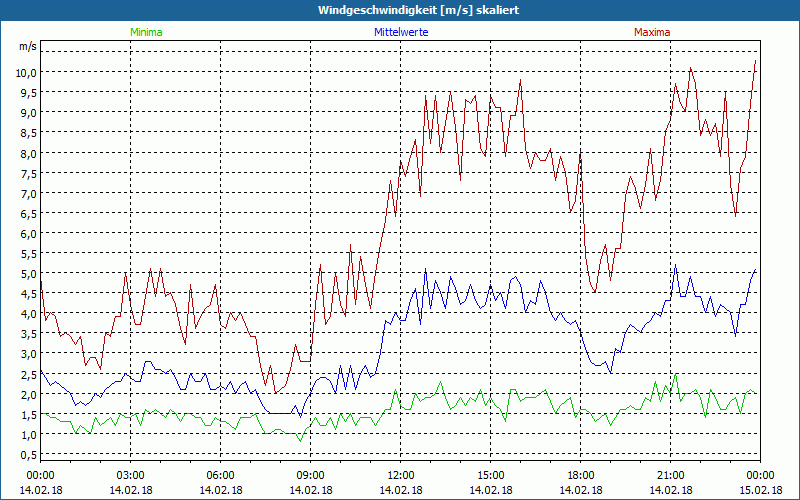Click the '12:00' time axis label
800x500 pixels.
401,476
